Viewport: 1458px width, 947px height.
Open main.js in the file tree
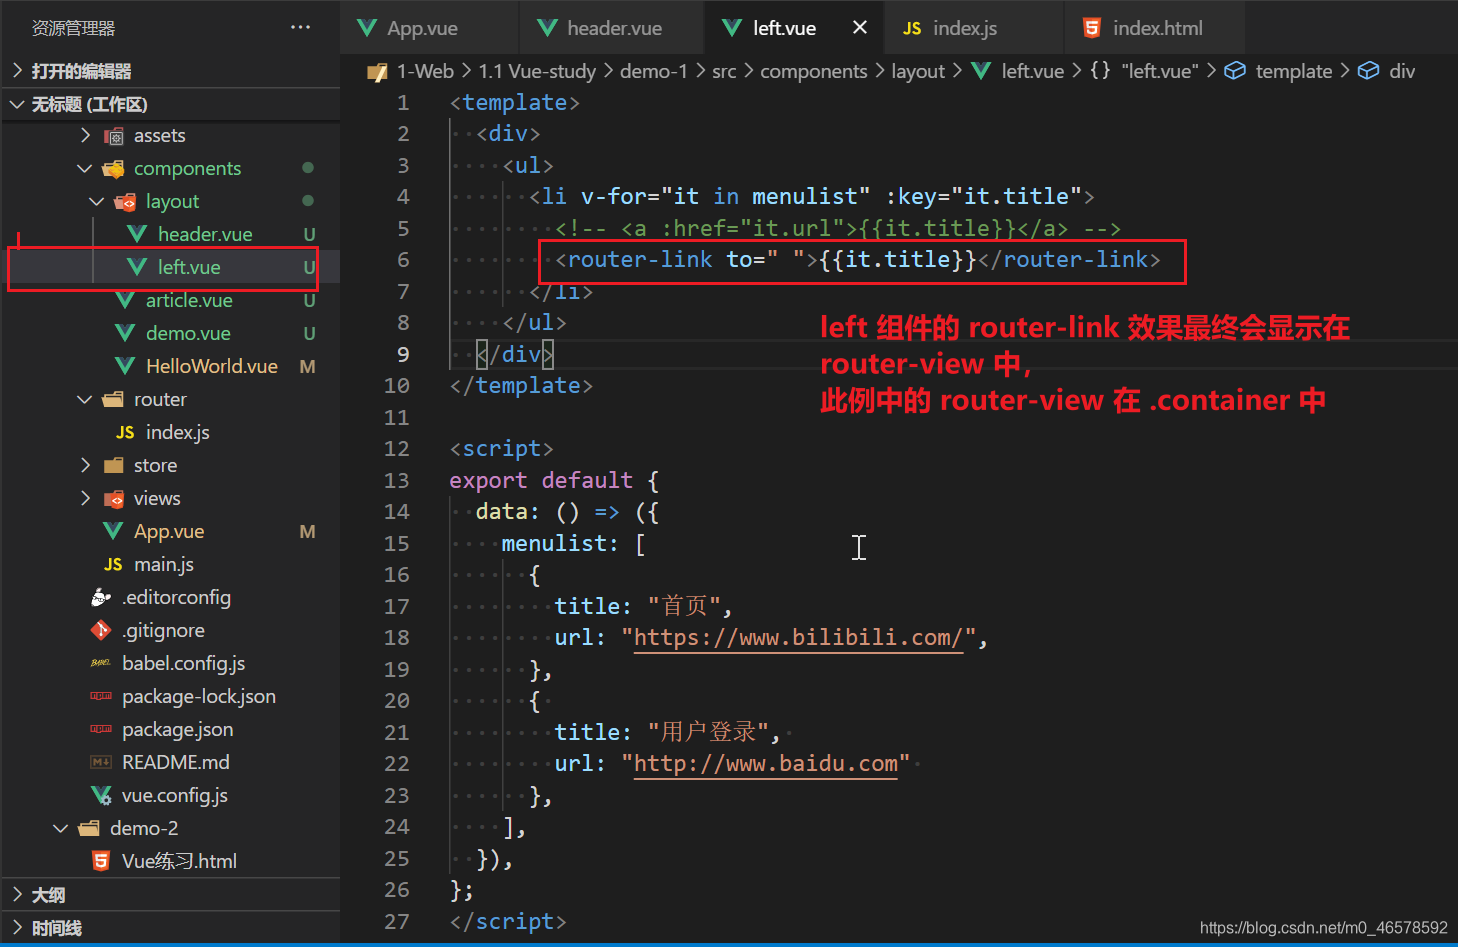(164, 564)
